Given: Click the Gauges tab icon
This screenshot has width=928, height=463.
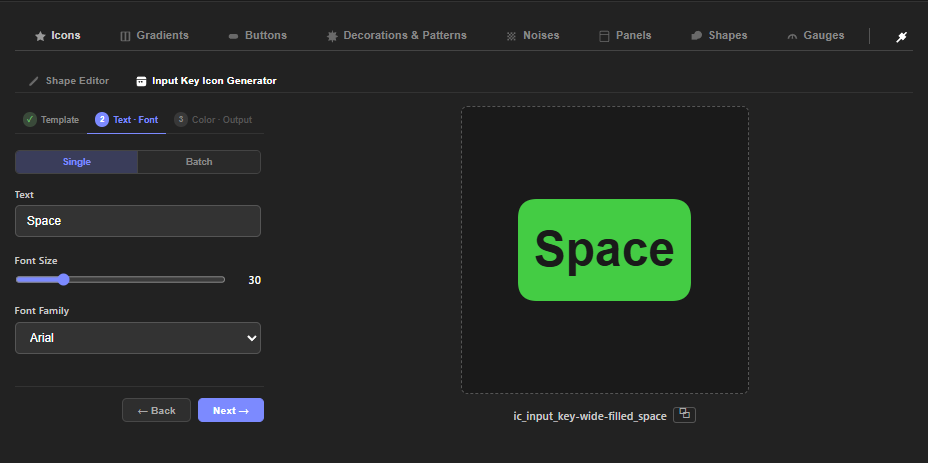Looking at the screenshot, I should (x=792, y=36).
